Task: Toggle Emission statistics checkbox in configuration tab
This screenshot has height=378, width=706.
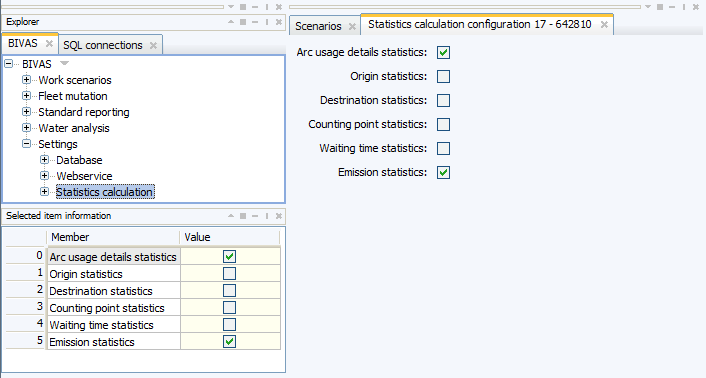Action: pos(443,172)
